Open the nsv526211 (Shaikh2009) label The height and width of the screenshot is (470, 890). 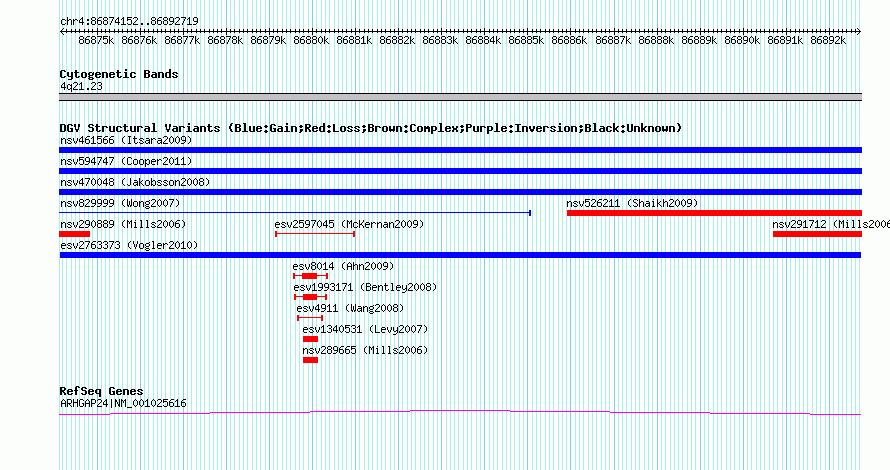632,203
